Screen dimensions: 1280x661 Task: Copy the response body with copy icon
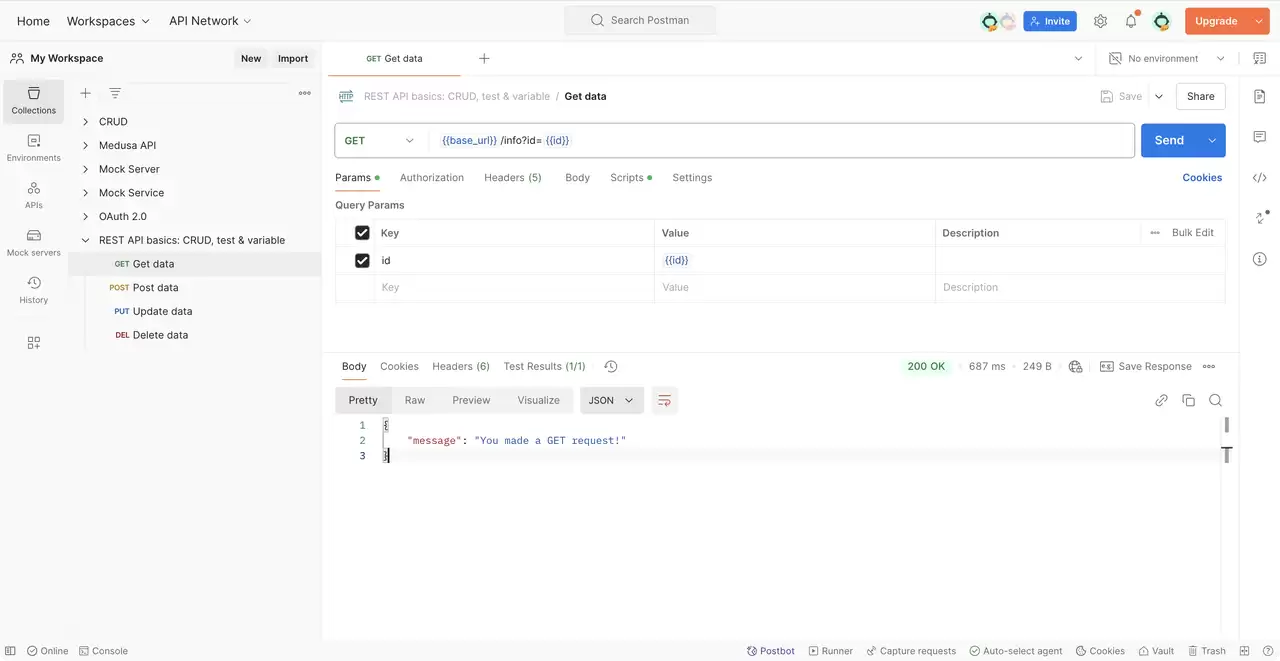click(x=1188, y=400)
